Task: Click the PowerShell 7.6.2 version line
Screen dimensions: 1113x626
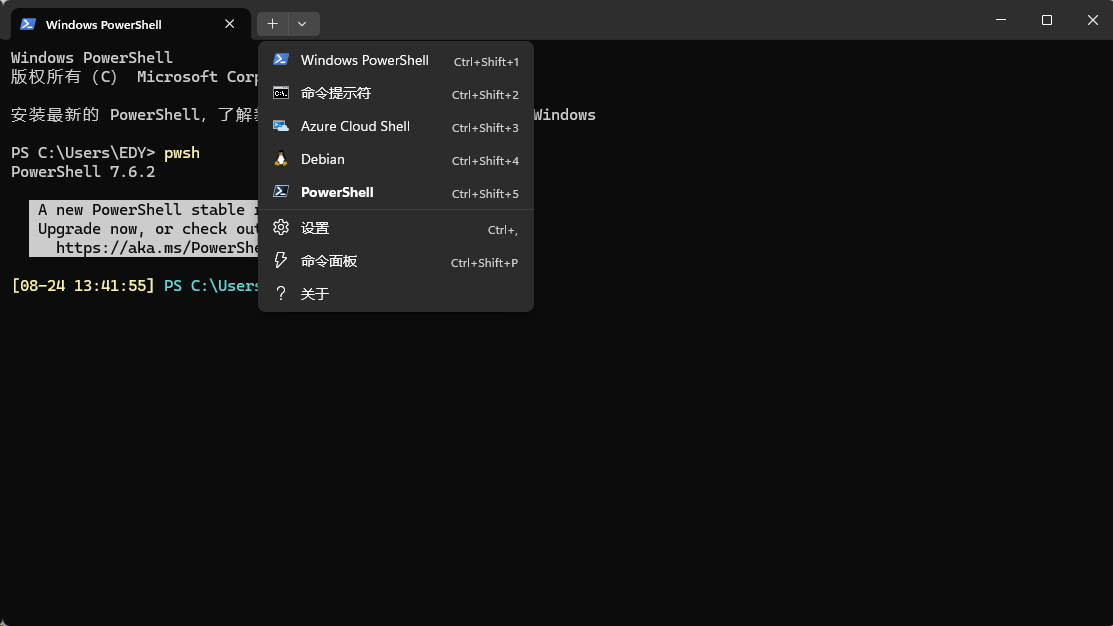Action: (x=83, y=172)
